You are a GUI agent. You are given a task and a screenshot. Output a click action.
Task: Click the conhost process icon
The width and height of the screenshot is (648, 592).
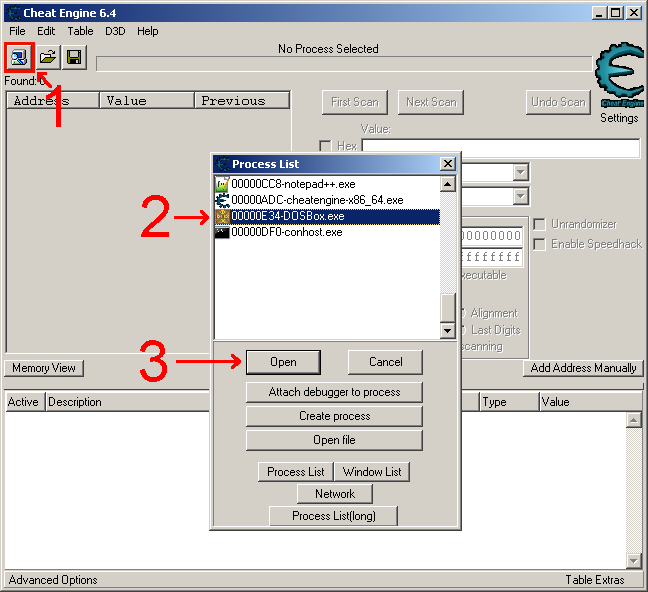[222, 233]
